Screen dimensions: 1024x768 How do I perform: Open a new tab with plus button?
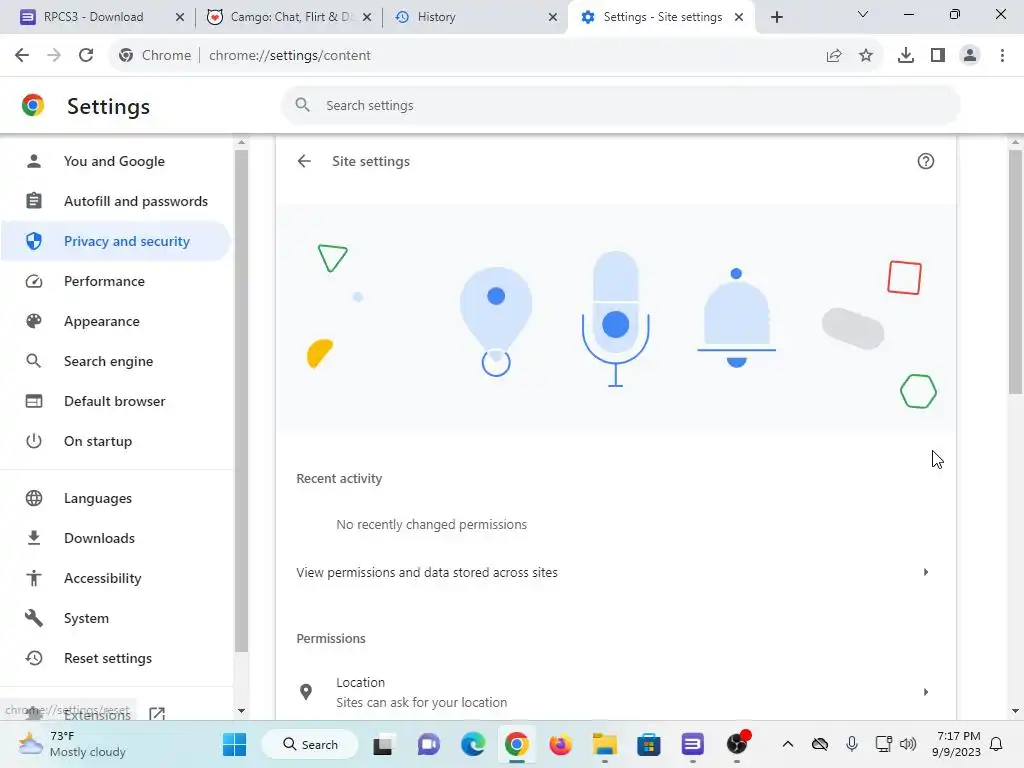pyautogui.click(x=776, y=17)
